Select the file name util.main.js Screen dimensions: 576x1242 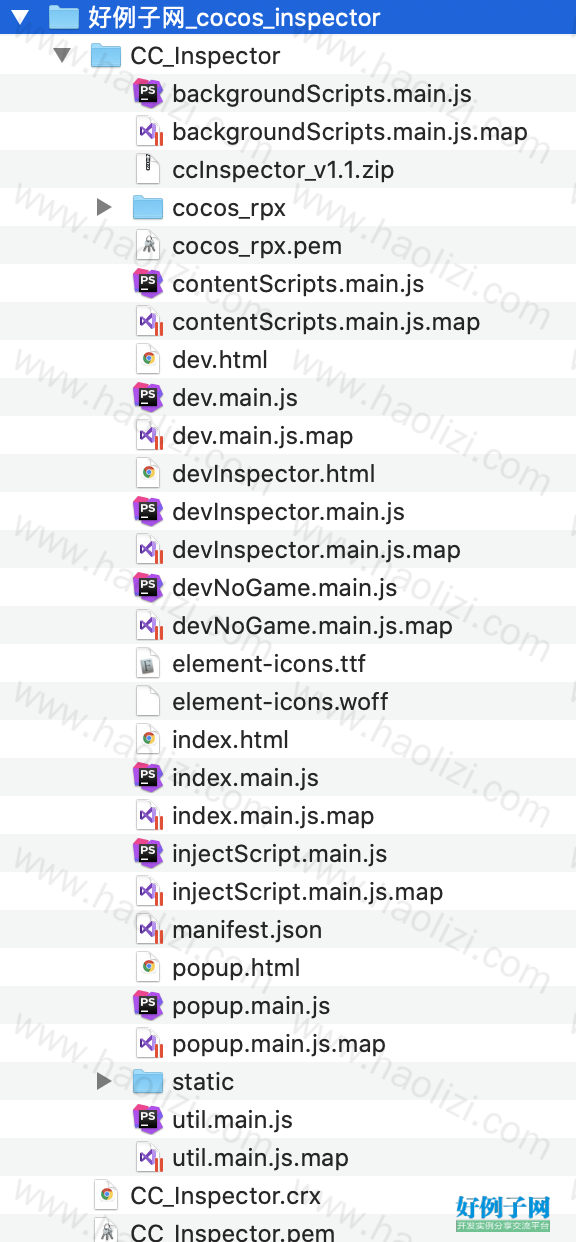pos(232,1120)
